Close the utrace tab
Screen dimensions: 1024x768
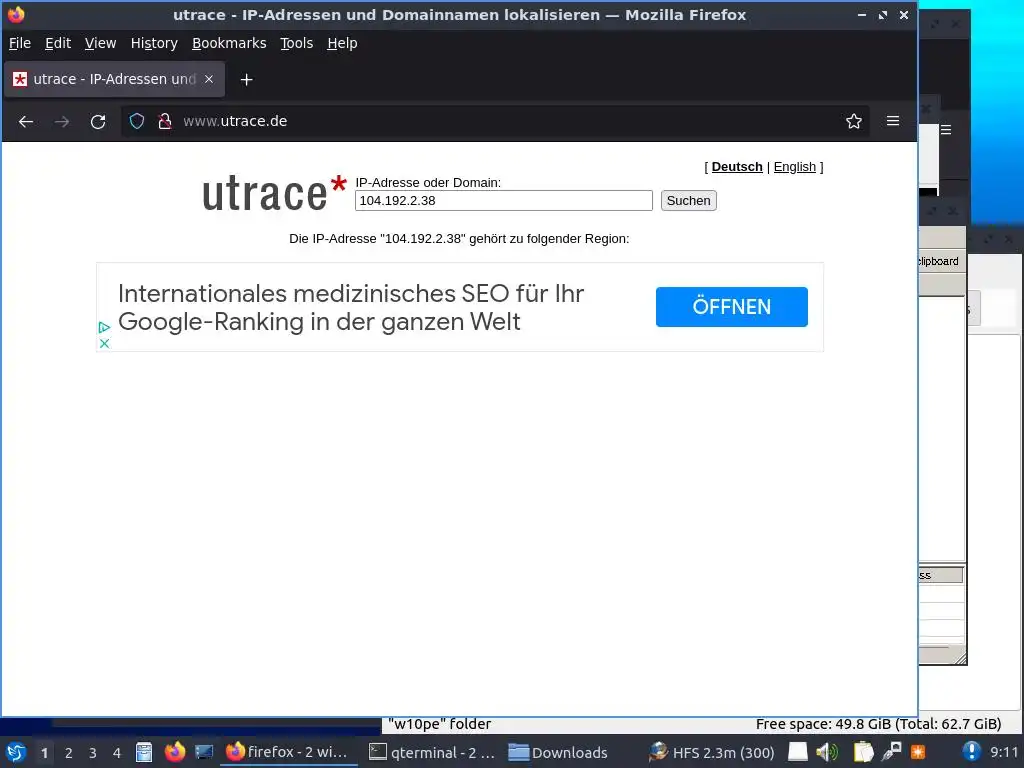pyautogui.click(x=209, y=79)
